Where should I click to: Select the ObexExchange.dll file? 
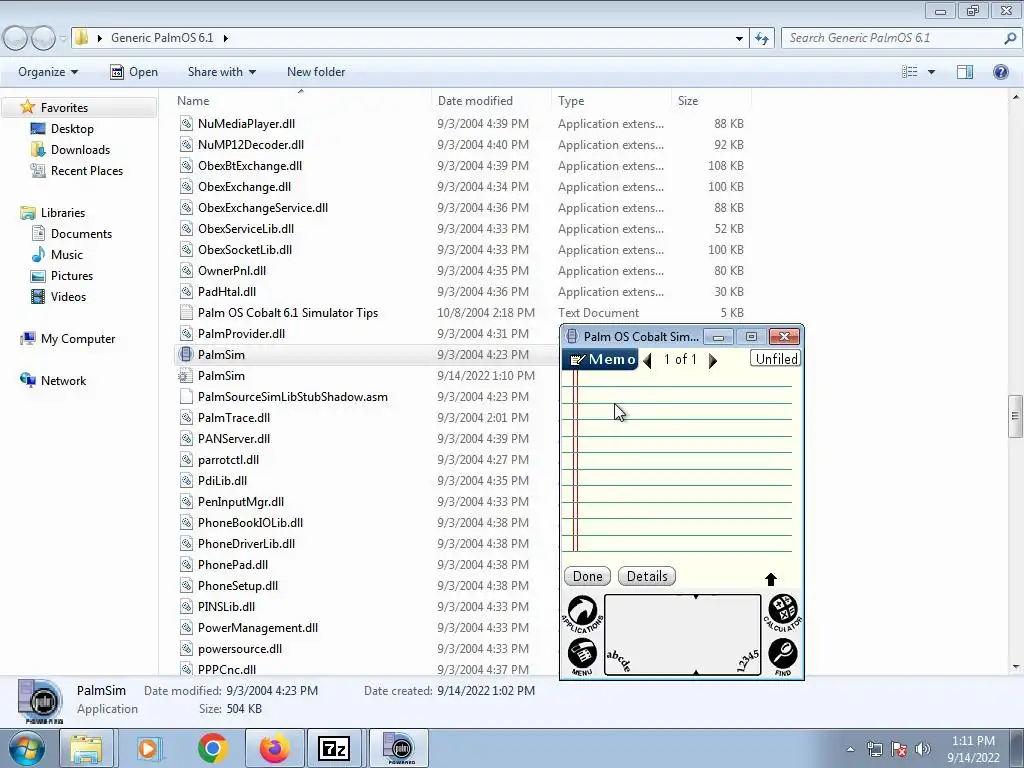[244, 187]
